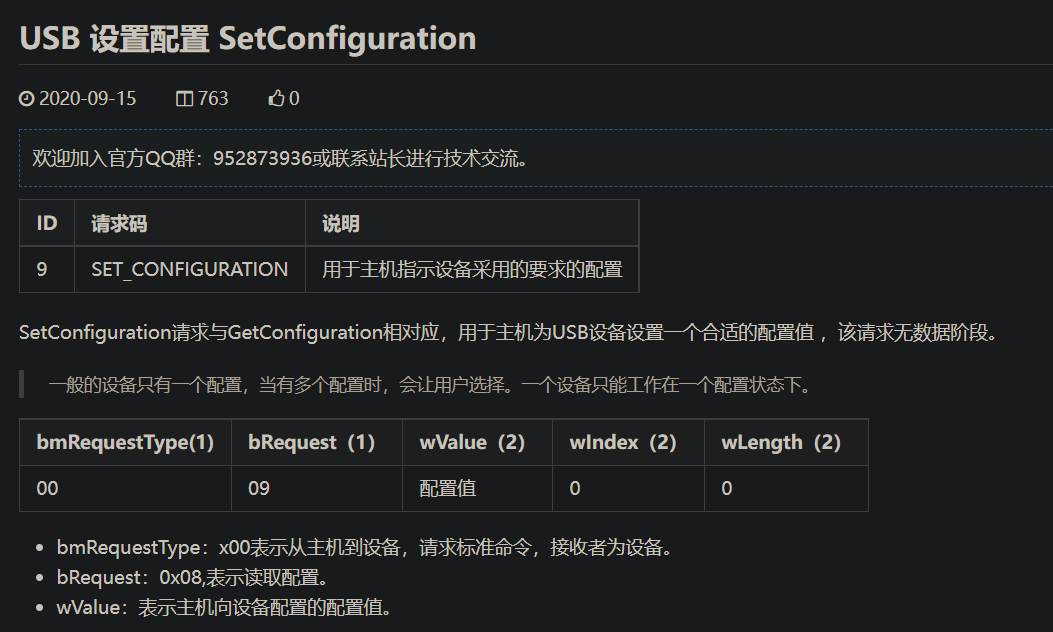Click the 说明 table column header
The width and height of the screenshot is (1053, 632).
tap(340, 223)
